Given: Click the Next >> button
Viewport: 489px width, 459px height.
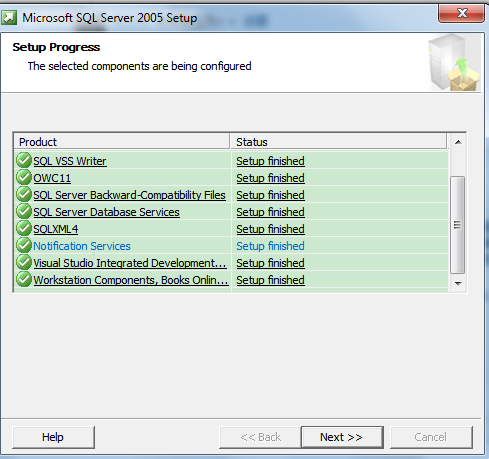Looking at the screenshot, I should (342, 437).
